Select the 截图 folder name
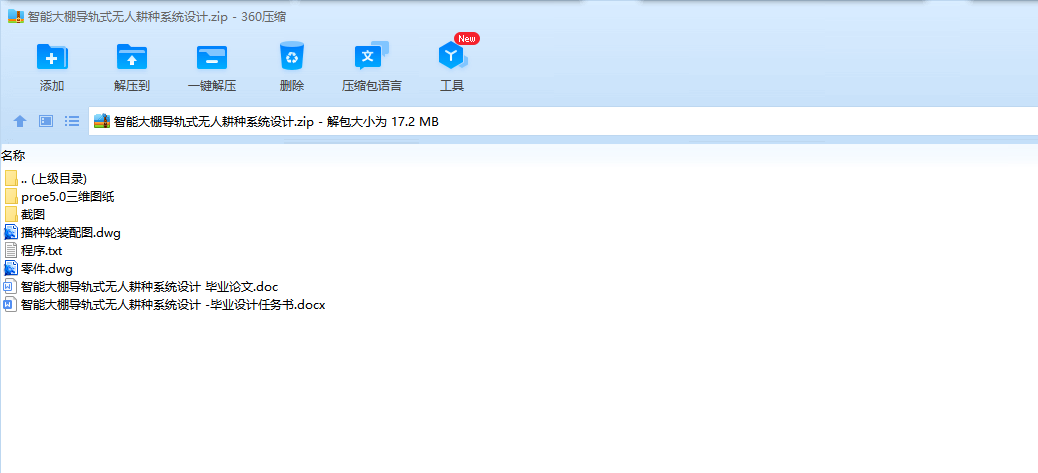The height and width of the screenshot is (473, 1038). [x=33, y=214]
